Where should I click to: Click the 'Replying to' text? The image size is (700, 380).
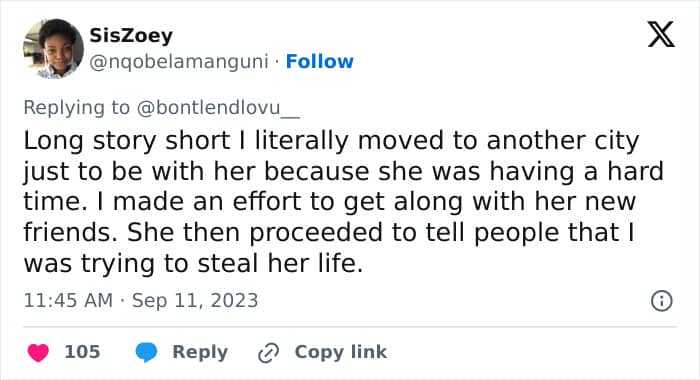[76, 108]
